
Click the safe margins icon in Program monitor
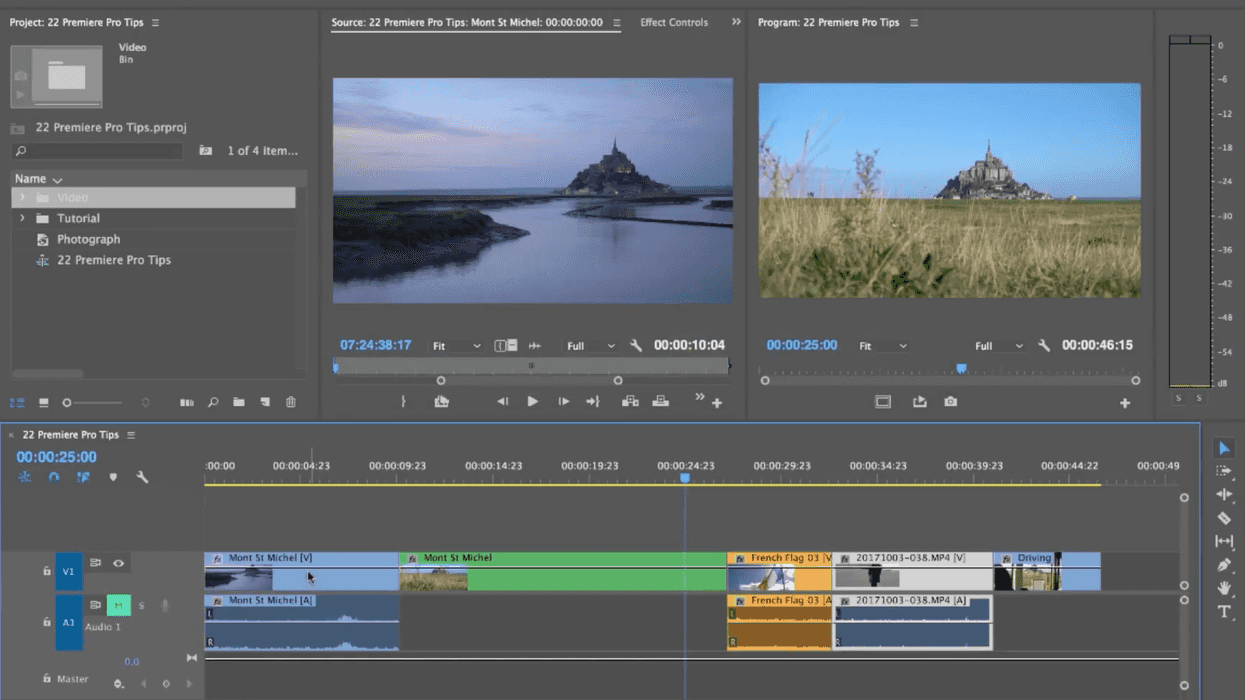(x=883, y=402)
